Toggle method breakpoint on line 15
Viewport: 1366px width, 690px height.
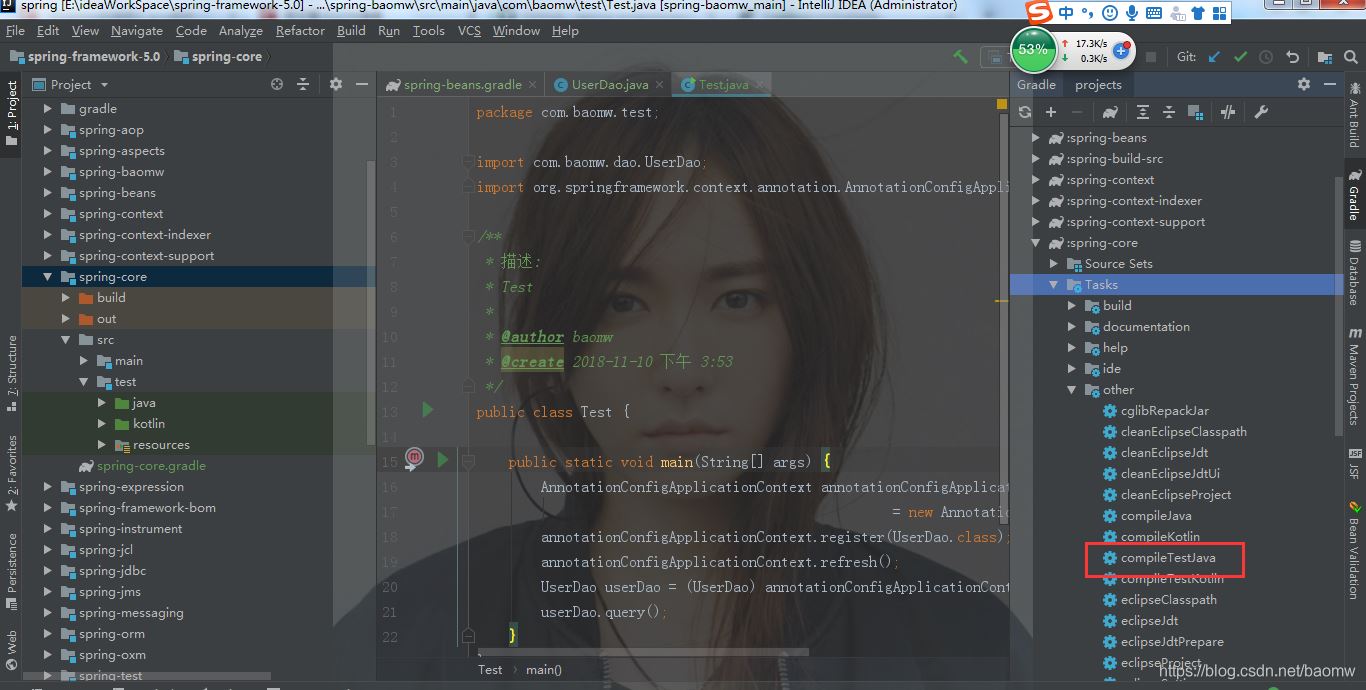tap(414, 458)
